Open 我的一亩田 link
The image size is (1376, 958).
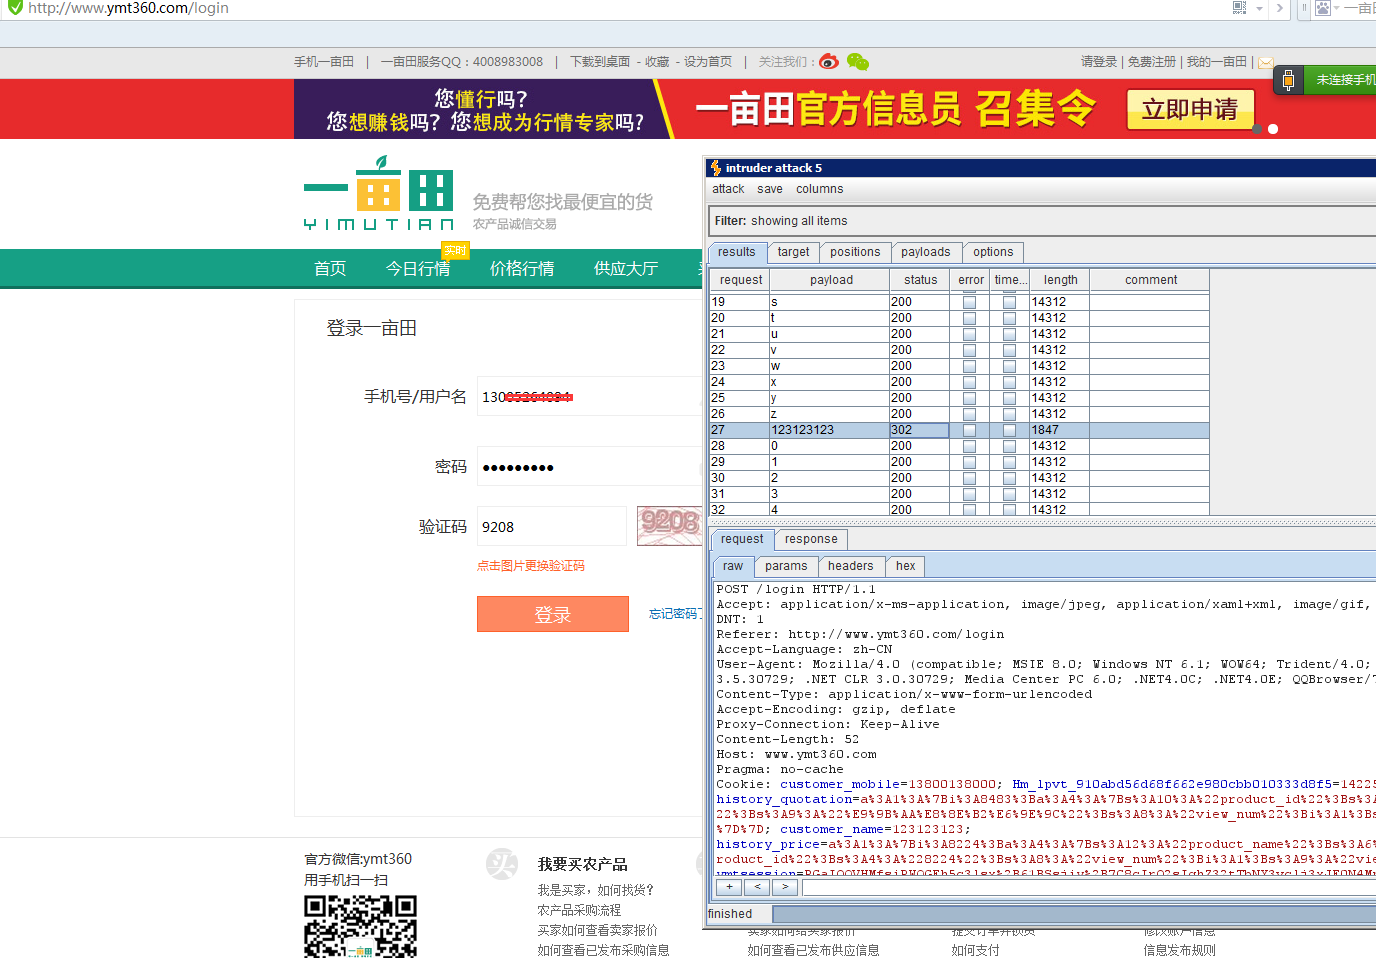(1217, 62)
